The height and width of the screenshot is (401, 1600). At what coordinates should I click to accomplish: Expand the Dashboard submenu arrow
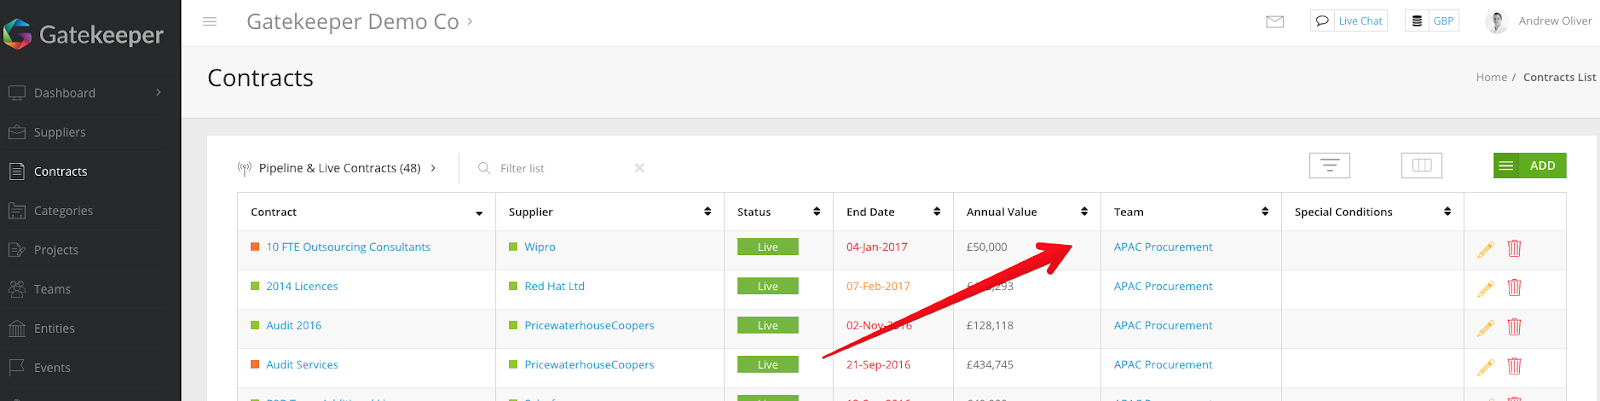[x=158, y=93]
